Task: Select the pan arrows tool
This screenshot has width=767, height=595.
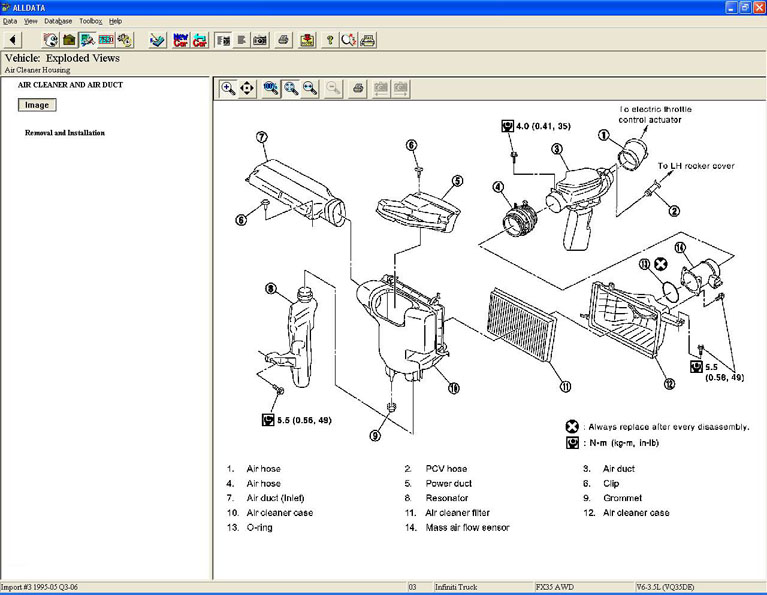Action: click(x=247, y=89)
